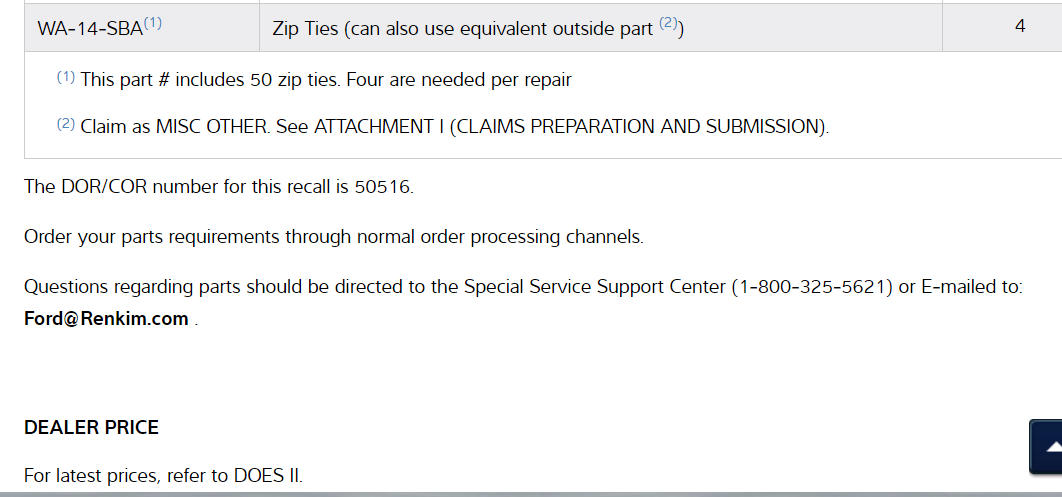Click footnote marker (2) after 'outside part'
Image resolution: width=1062 pixels, height=497 pixels.
[669, 24]
